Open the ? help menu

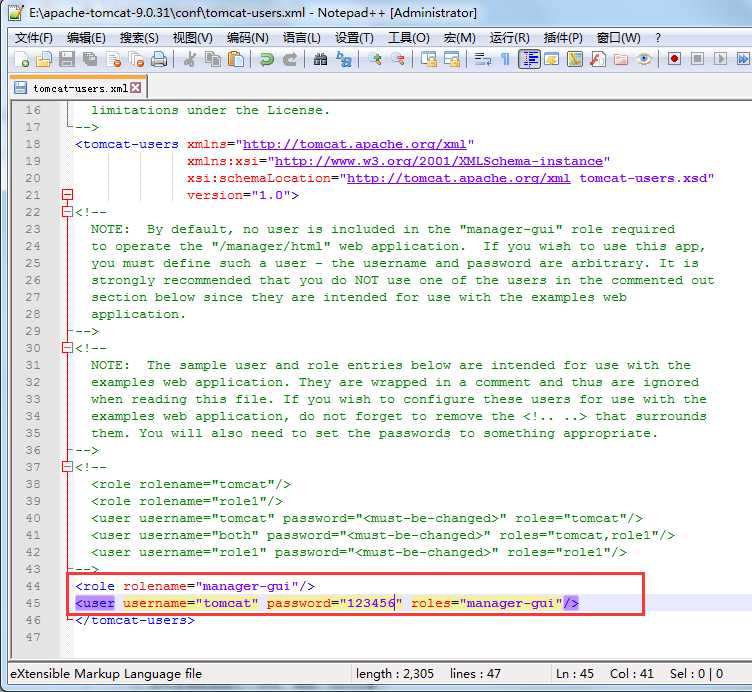coord(658,38)
